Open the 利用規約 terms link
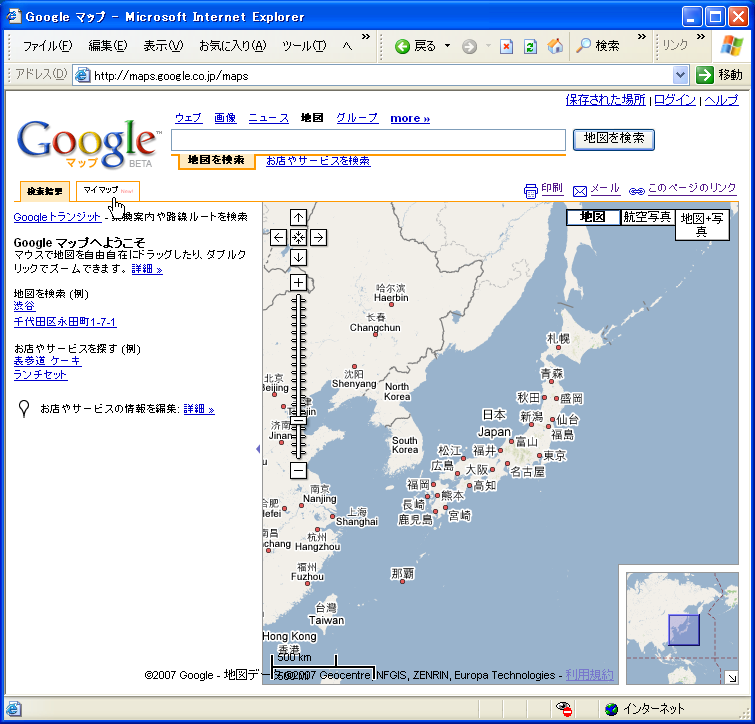Viewport: 755px width, 724px height. click(589, 675)
